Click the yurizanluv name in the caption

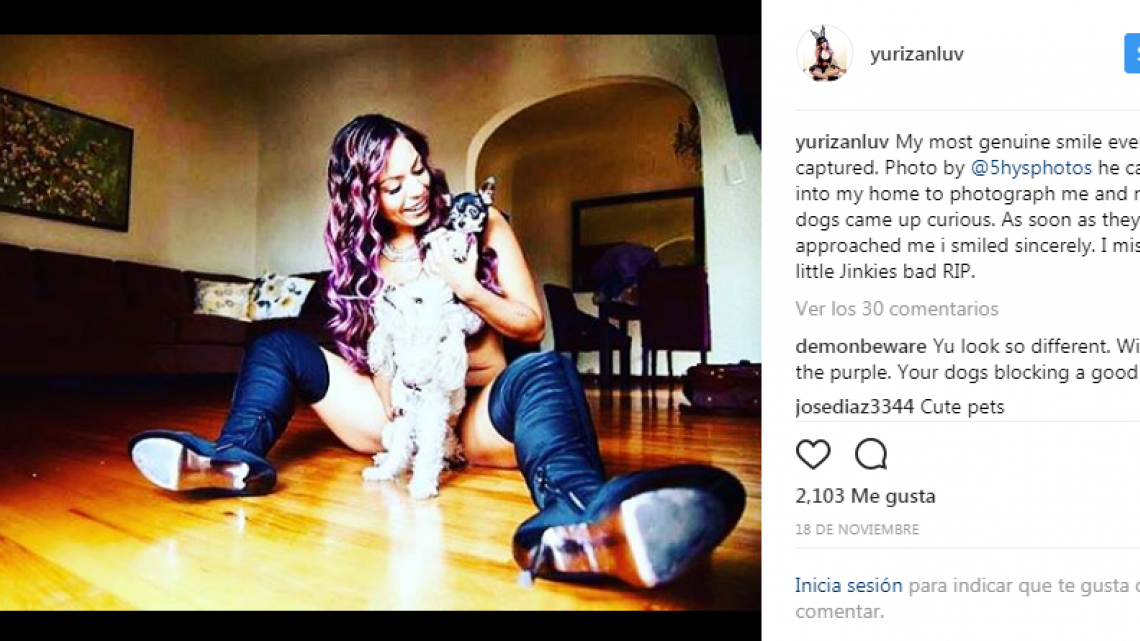[x=842, y=142]
